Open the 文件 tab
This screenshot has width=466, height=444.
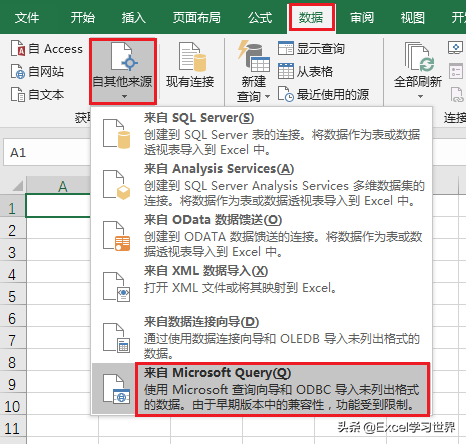(x=27, y=18)
